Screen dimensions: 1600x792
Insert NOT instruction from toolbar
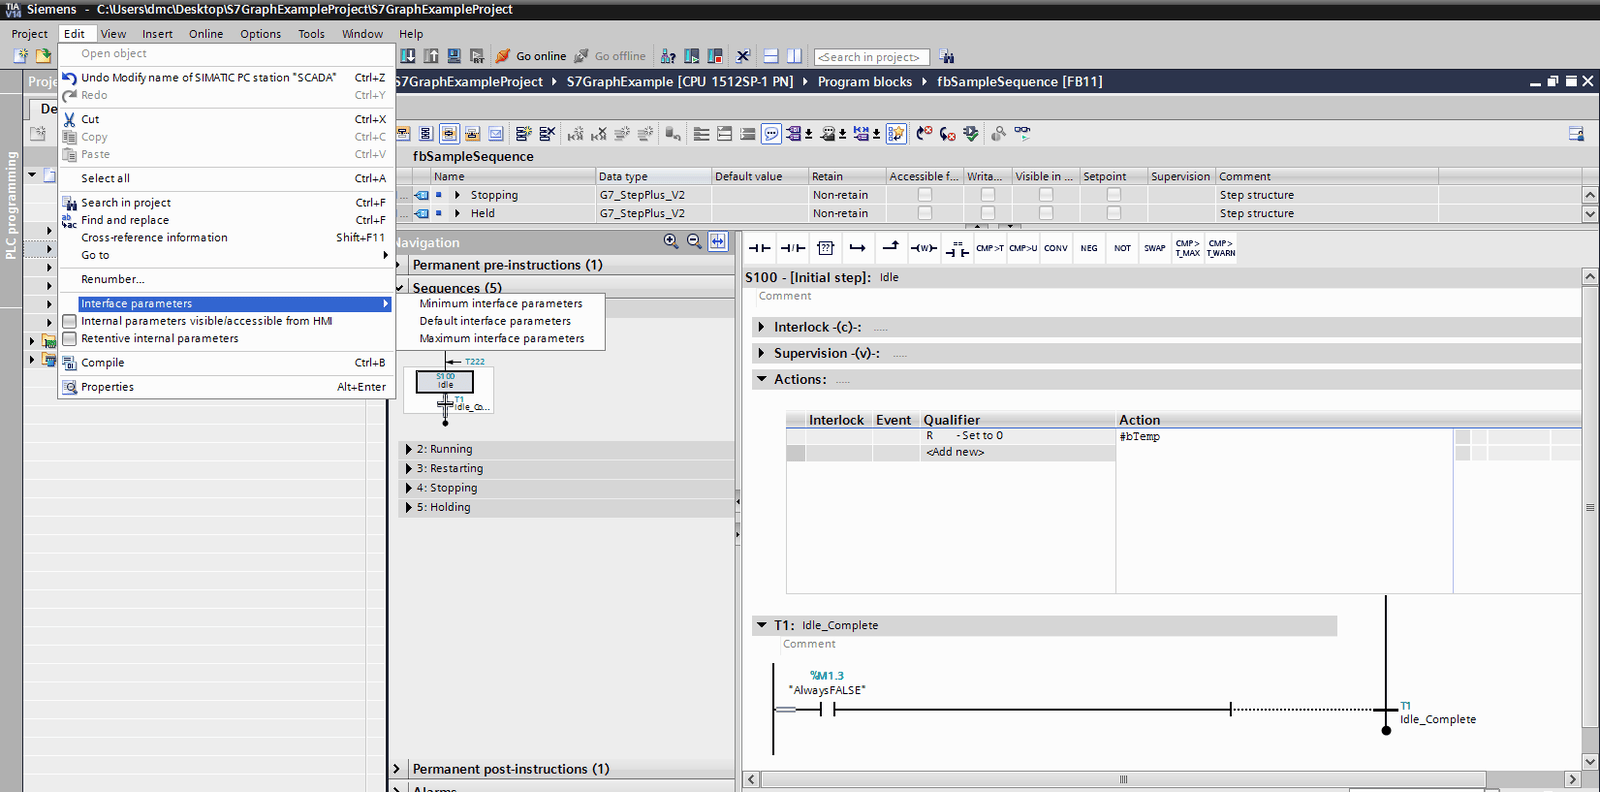point(1122,248)
